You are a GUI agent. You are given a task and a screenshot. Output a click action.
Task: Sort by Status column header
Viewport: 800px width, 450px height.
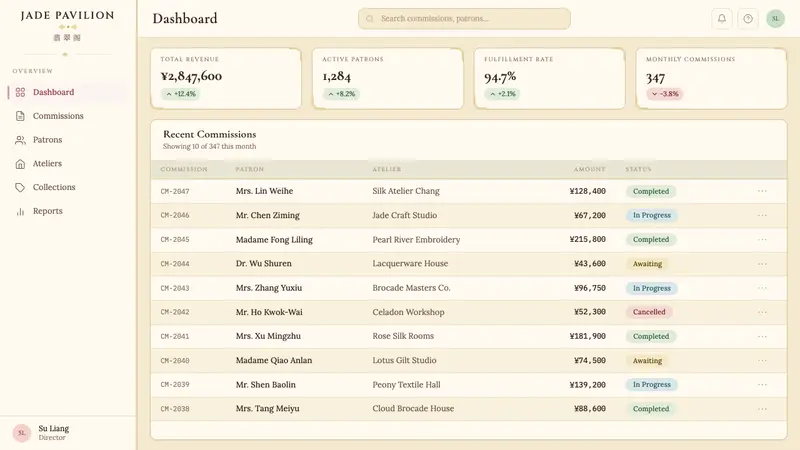(638, 169)
